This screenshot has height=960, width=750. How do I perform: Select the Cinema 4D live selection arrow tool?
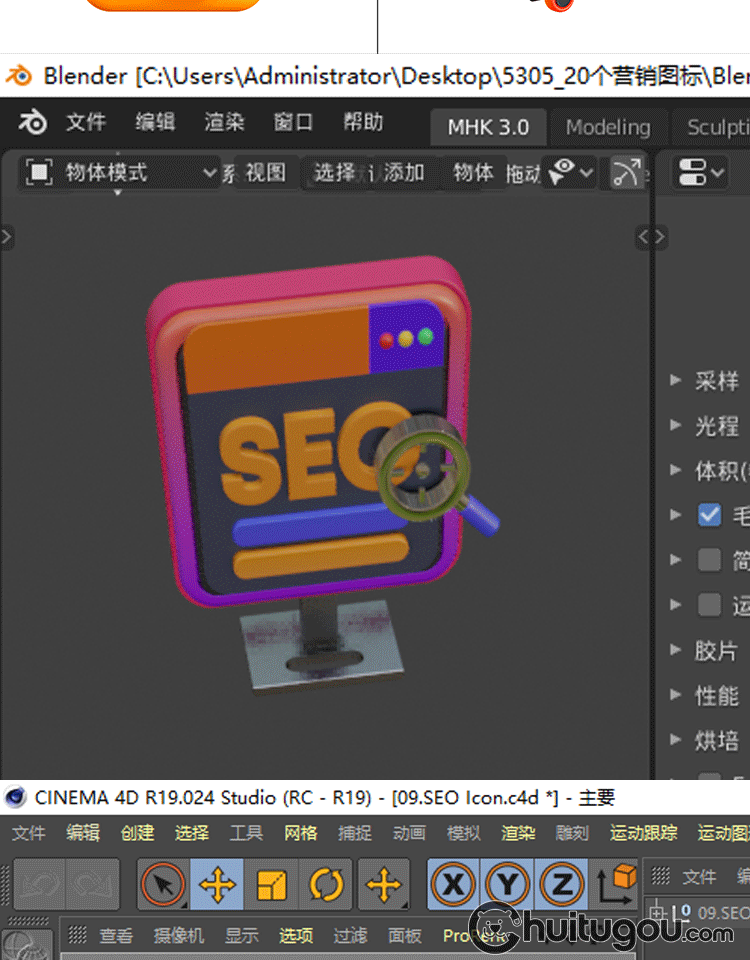click(163, 884)
